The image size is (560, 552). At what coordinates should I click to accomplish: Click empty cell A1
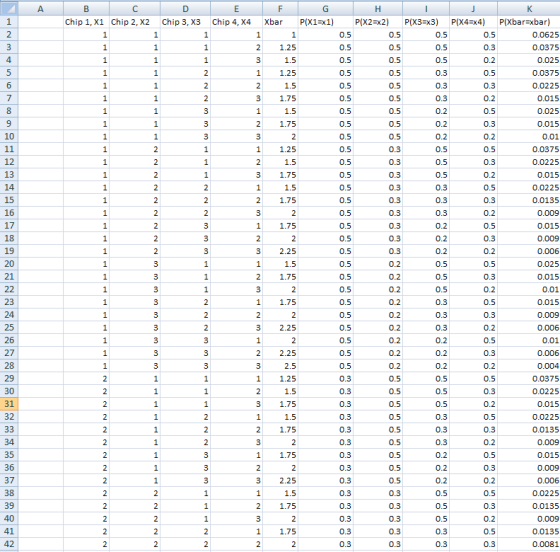pyautogui.click(x=41, y=22)
